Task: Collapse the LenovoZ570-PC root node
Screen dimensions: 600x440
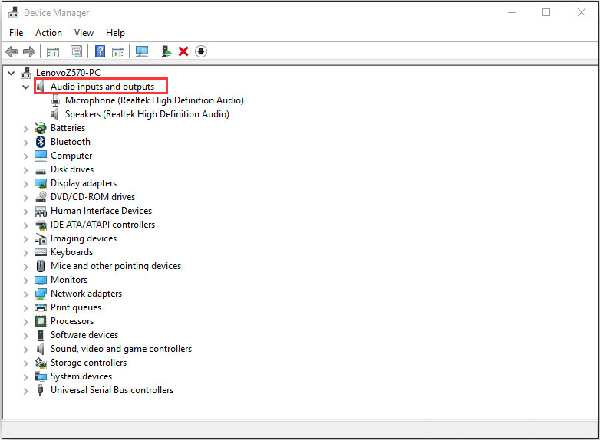Action: (x=11, y=72)
